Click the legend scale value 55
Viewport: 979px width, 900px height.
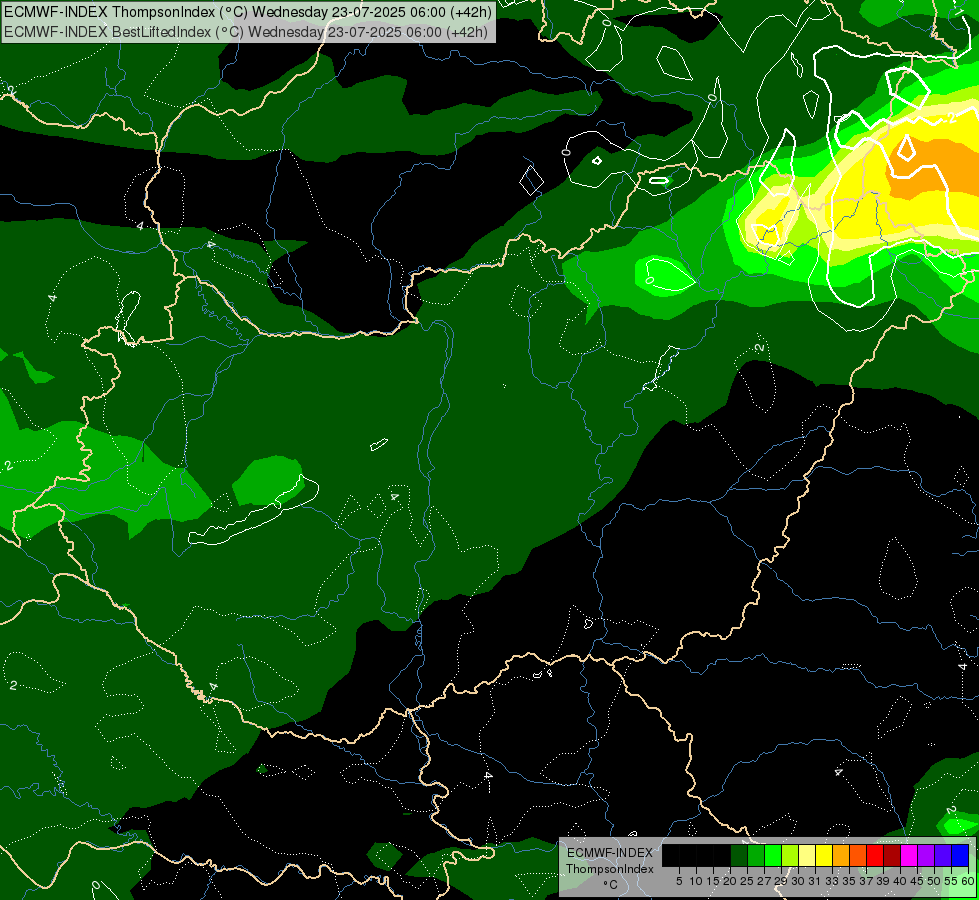[x=951, y=881]
